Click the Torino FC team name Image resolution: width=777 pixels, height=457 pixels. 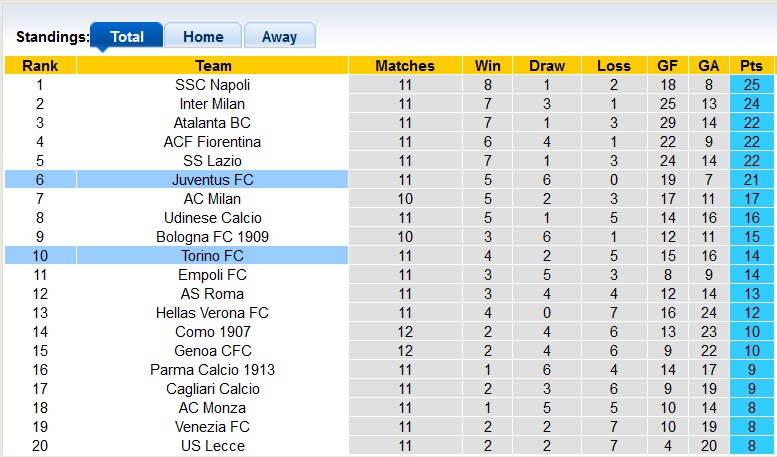[212, 256]
